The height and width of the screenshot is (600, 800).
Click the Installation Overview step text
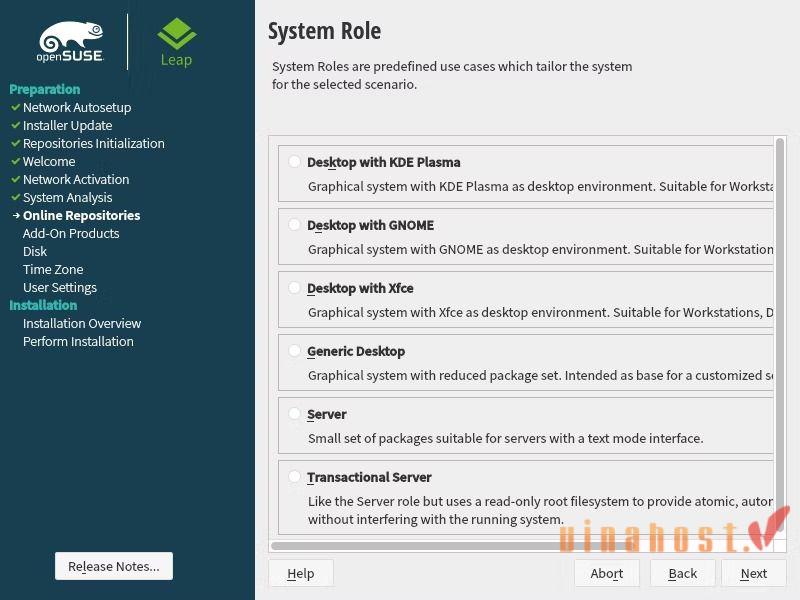coord(82,323)
